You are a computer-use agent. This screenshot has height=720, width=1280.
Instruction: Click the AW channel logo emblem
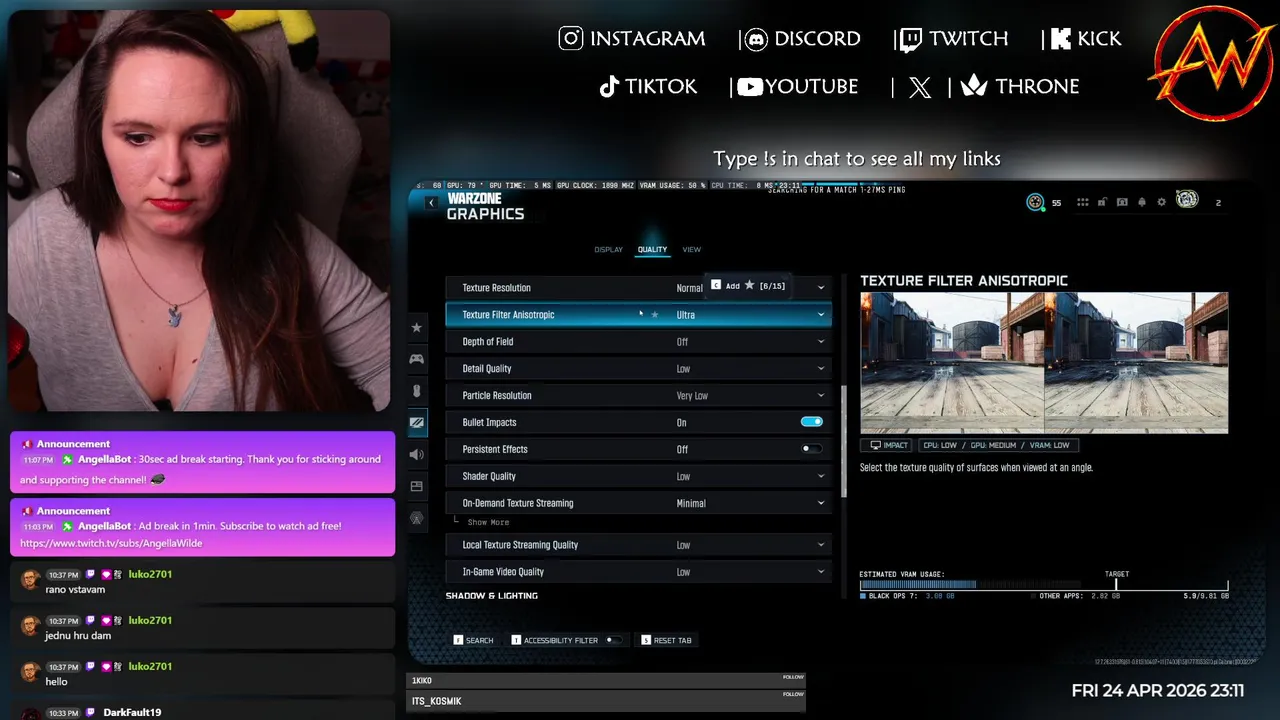1214,66
